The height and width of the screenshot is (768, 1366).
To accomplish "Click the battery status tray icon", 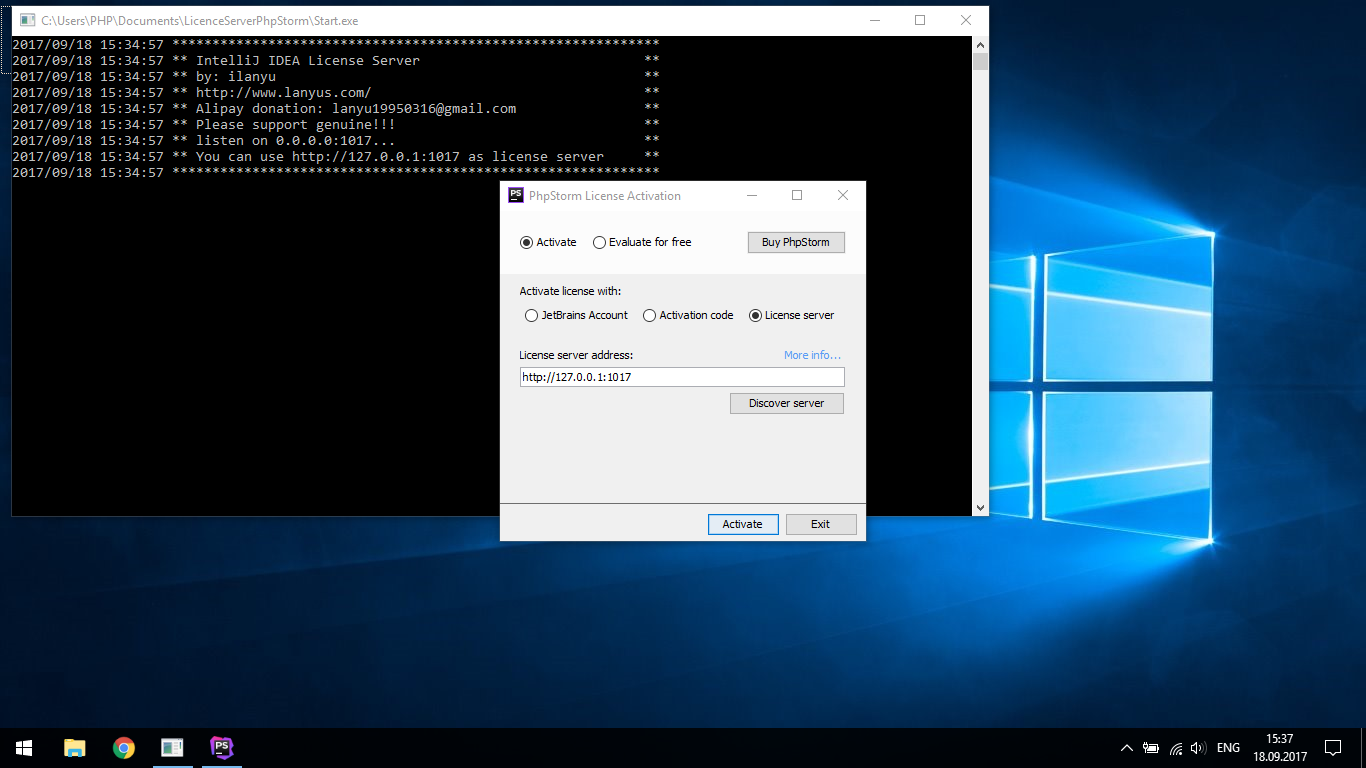I will pyautogui.click(x=1151, y=748).
